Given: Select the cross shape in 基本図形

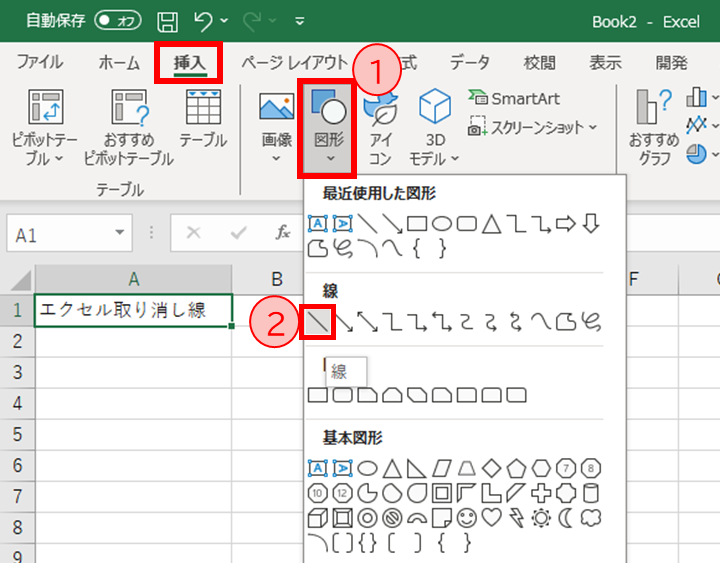Looking at the screenshot, I should [541, 493].
